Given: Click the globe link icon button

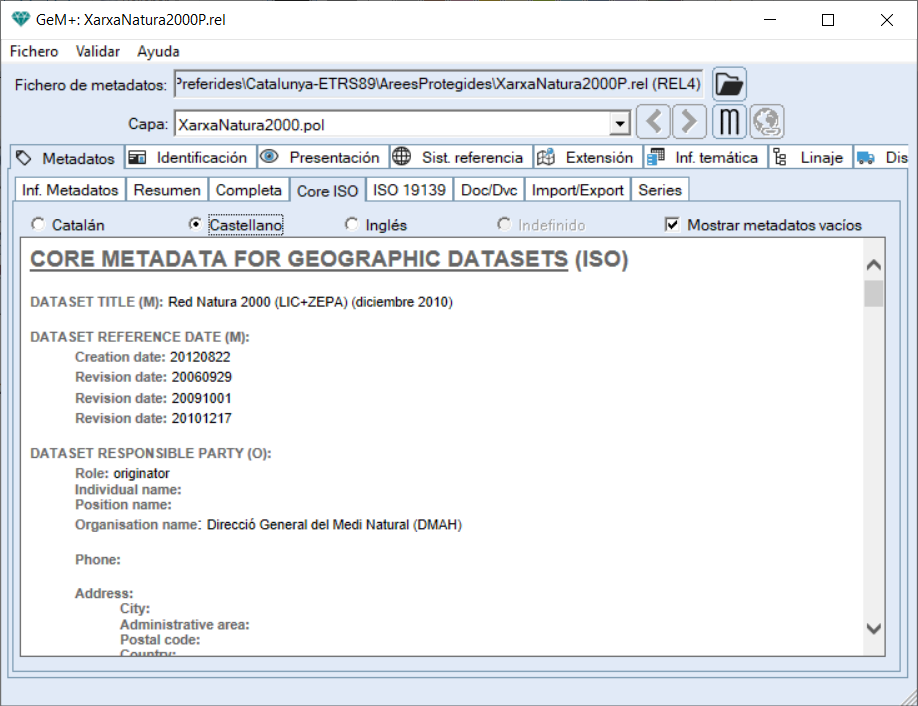Looking at the screenshot, I should coord(767,123).
